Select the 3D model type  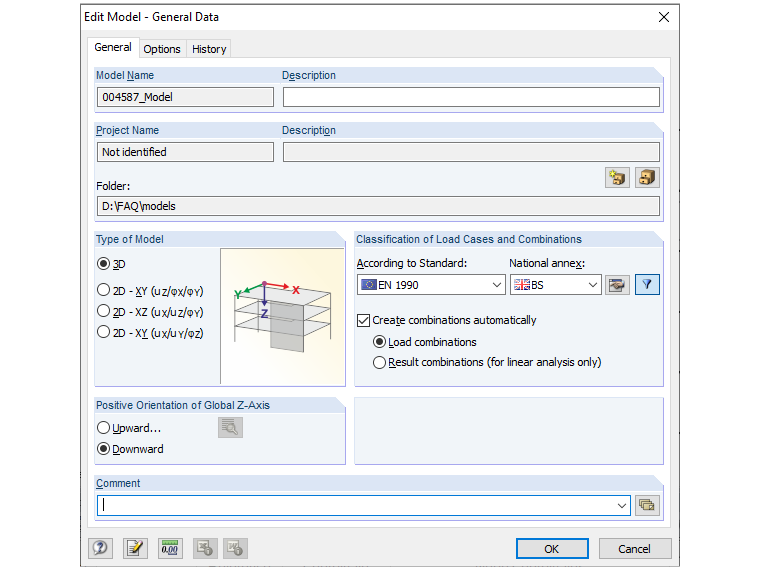(111, 264)
